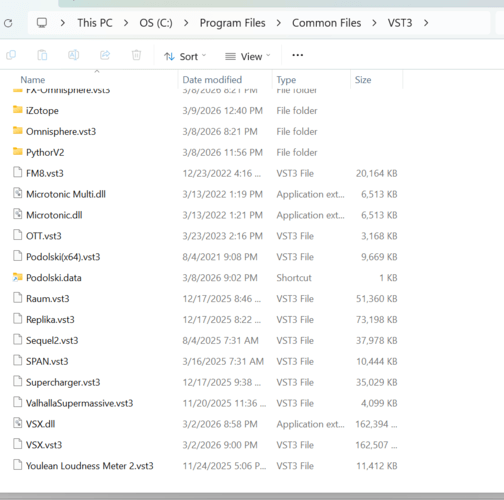Select the PythorV2 folder icon

18,152
